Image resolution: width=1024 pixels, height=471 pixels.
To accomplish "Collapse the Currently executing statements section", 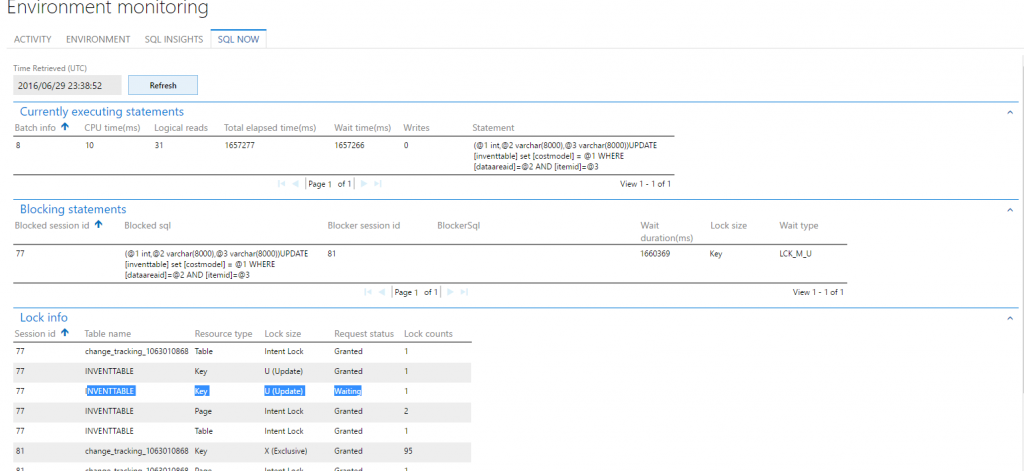I will point(1009,112).
